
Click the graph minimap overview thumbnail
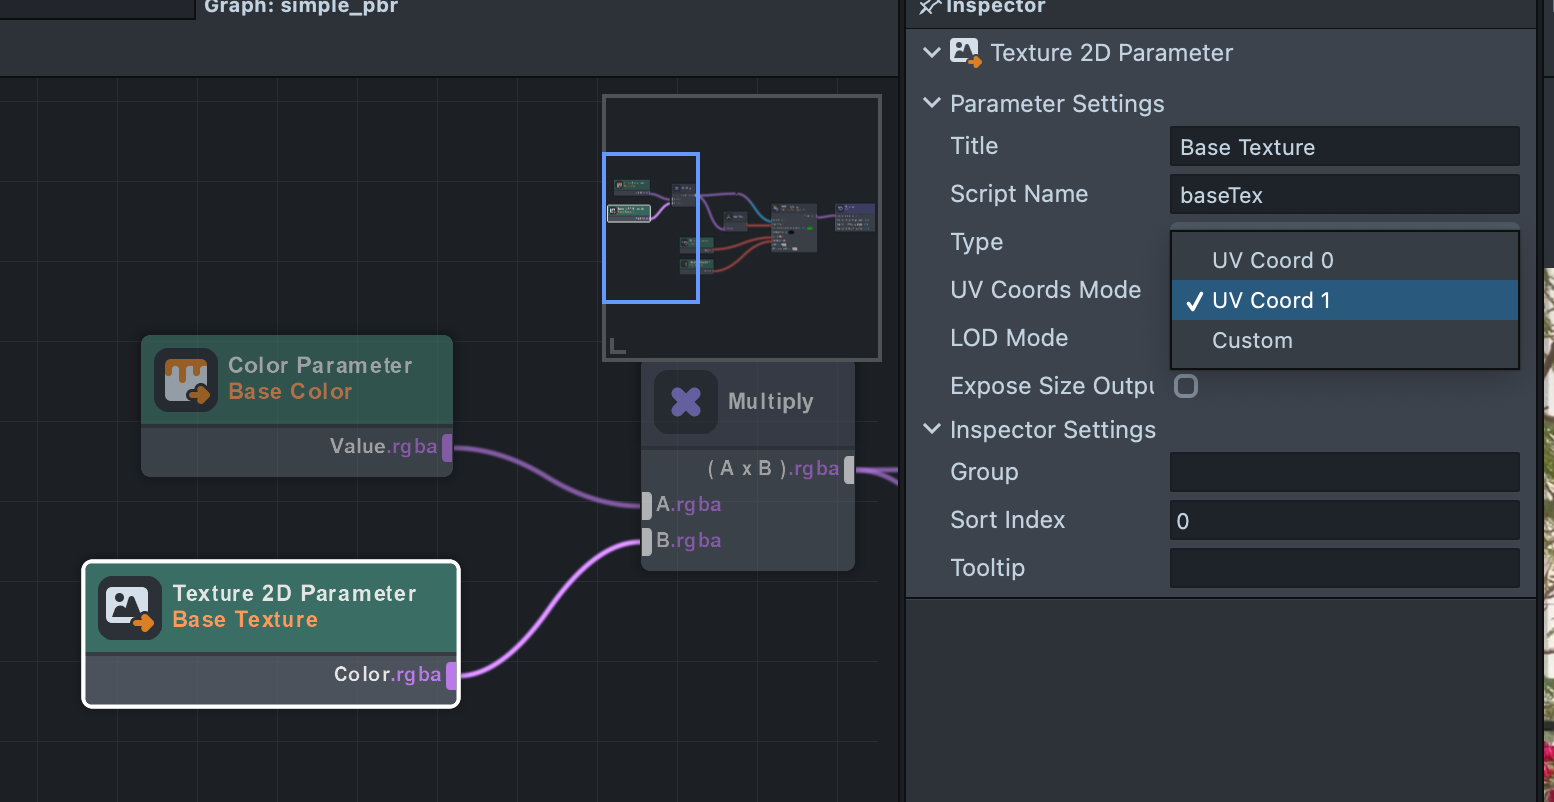741,227
